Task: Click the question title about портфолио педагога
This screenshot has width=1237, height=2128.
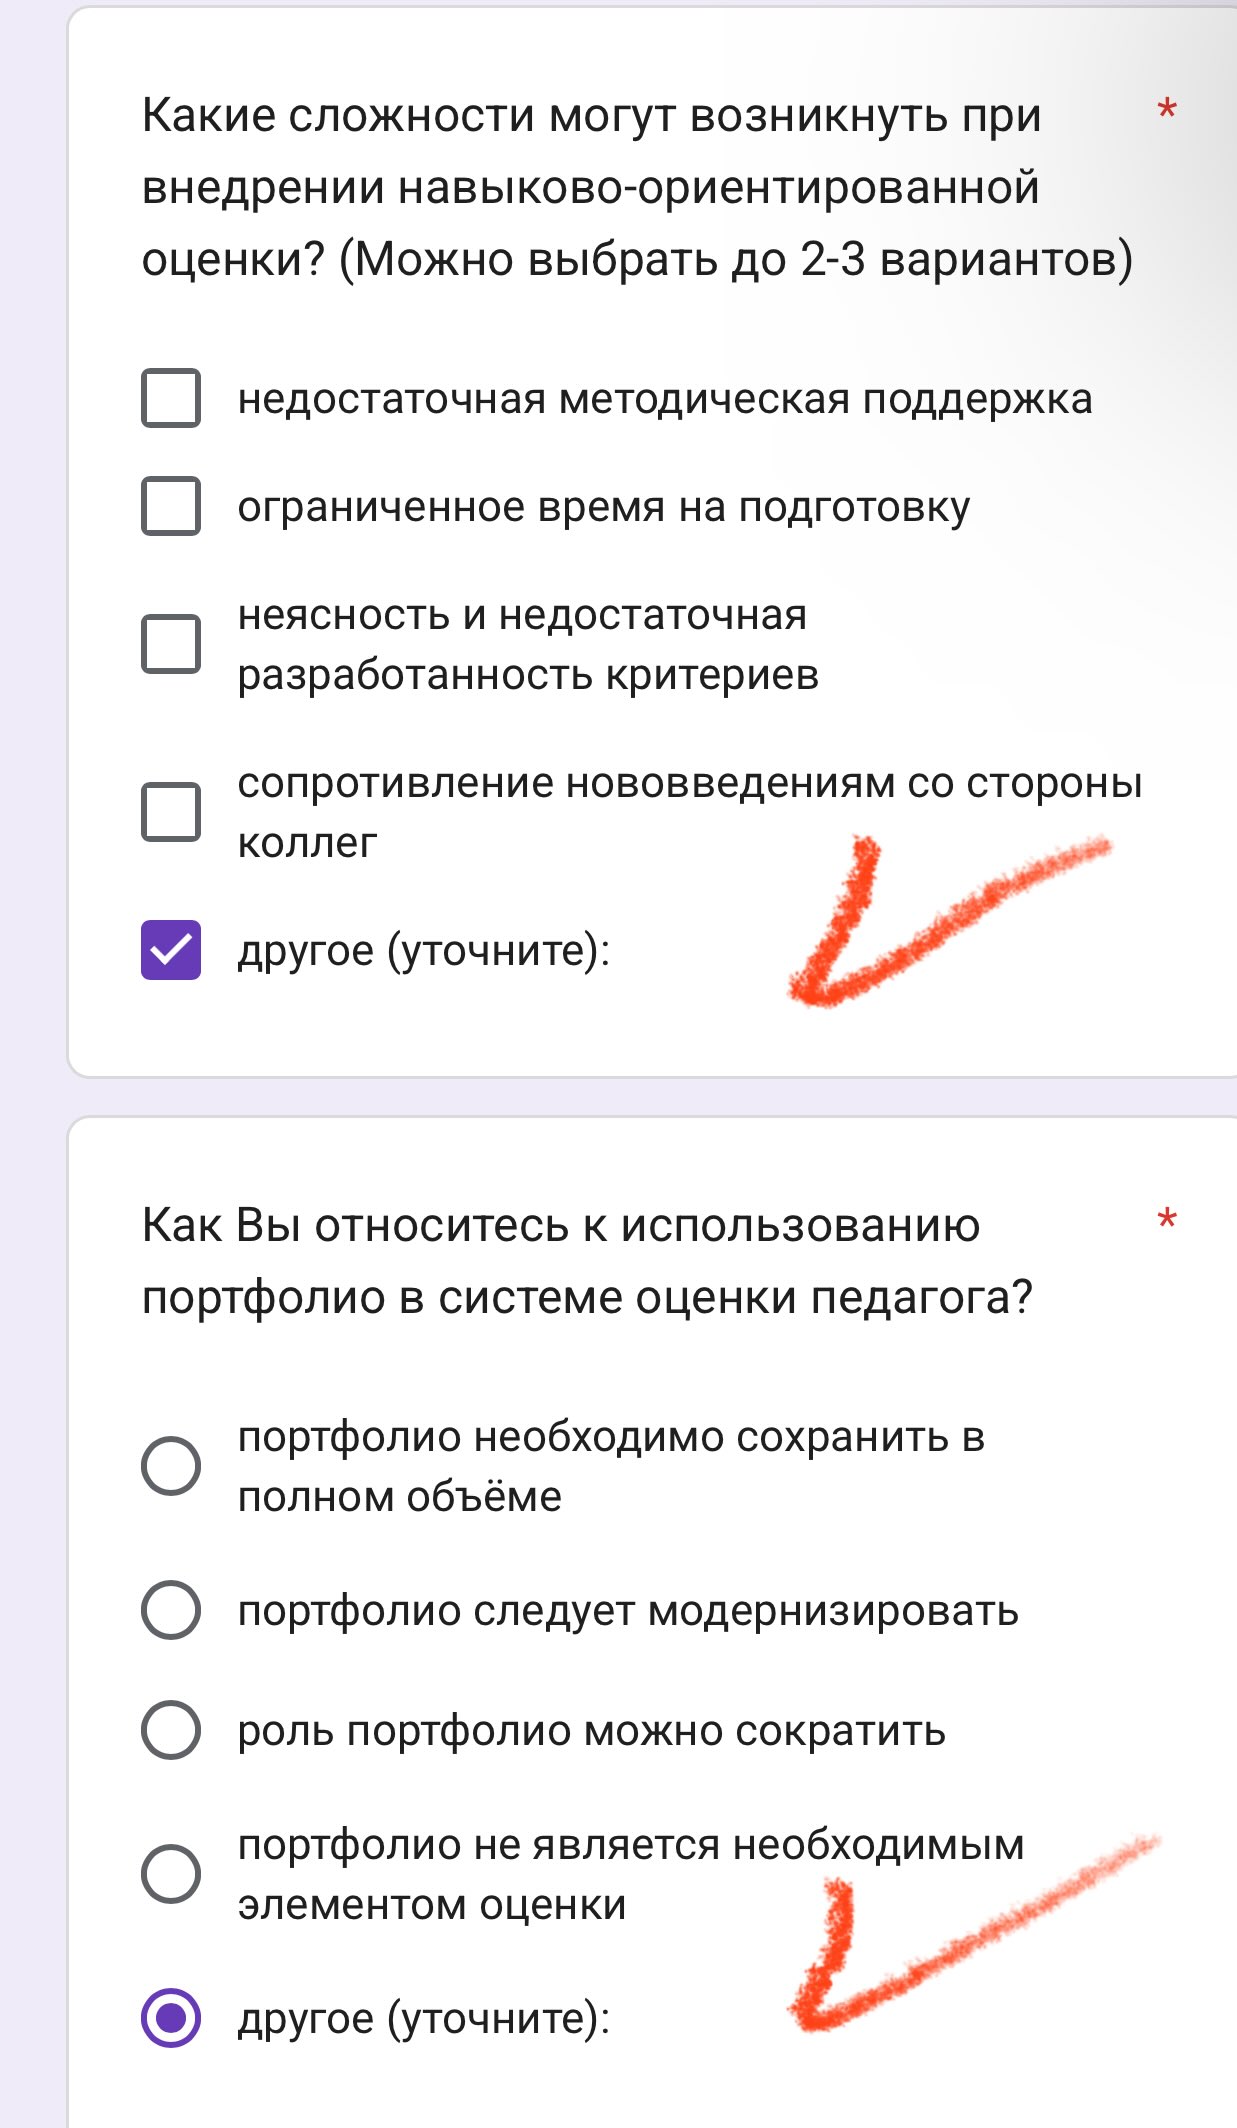Action: [x=587, y=1261]
